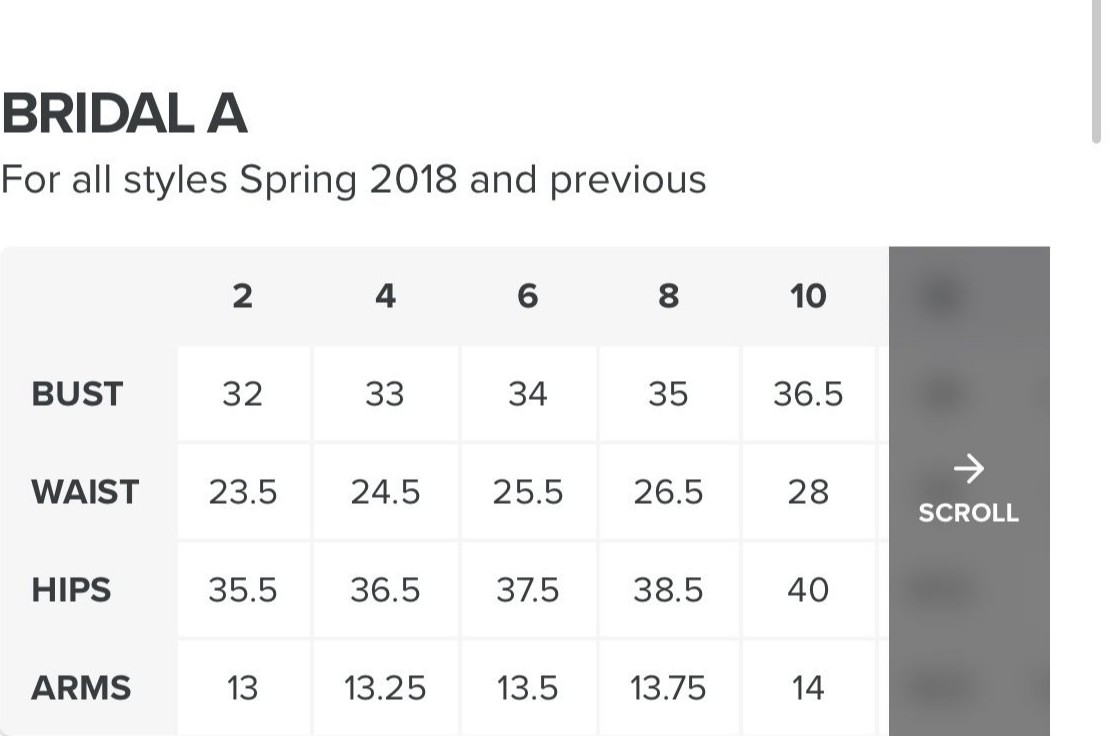The width and height of the screenshot is (1110, 736).
Task: Click the BRIDAL A heading
Action: (125, 114)
